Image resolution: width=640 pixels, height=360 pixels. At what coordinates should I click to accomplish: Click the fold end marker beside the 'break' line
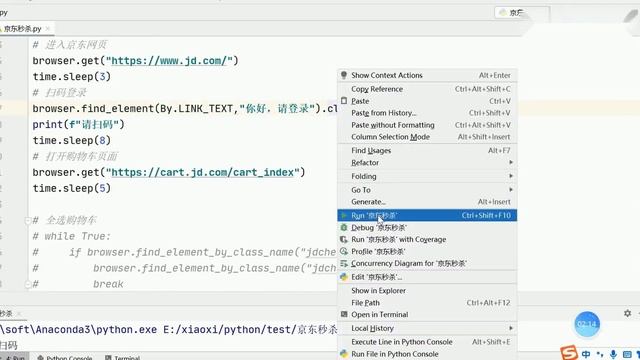point(28,284)
